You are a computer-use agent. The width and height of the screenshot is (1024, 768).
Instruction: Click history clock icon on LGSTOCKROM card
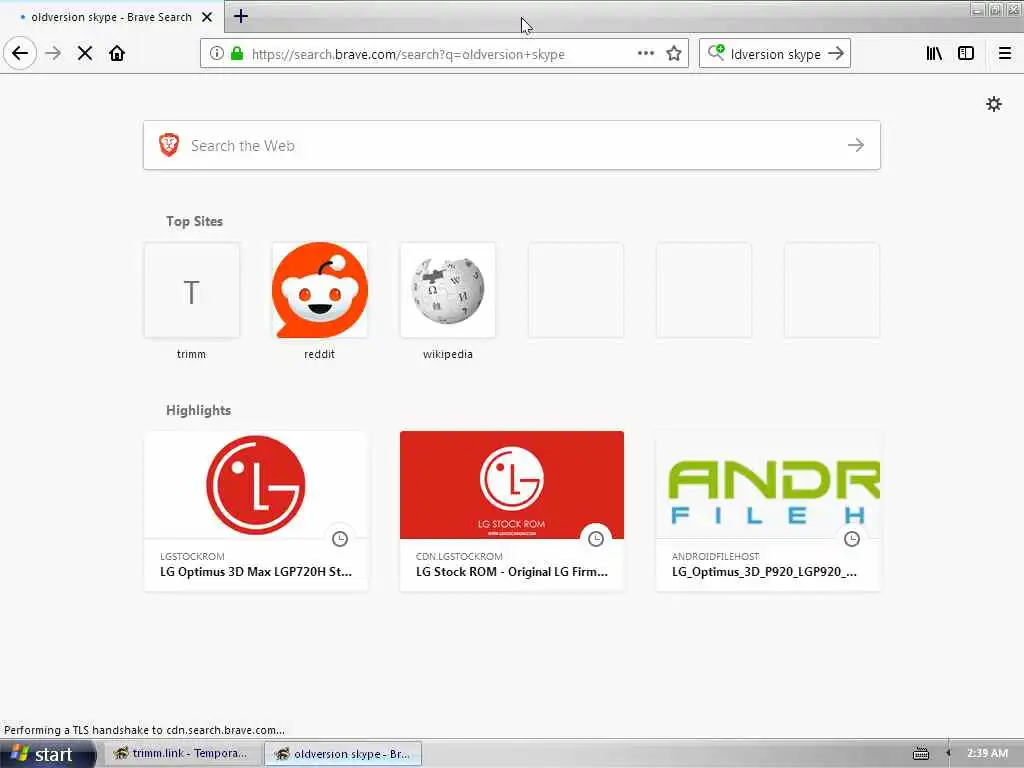pyautogui.click(x=340, y=539)
